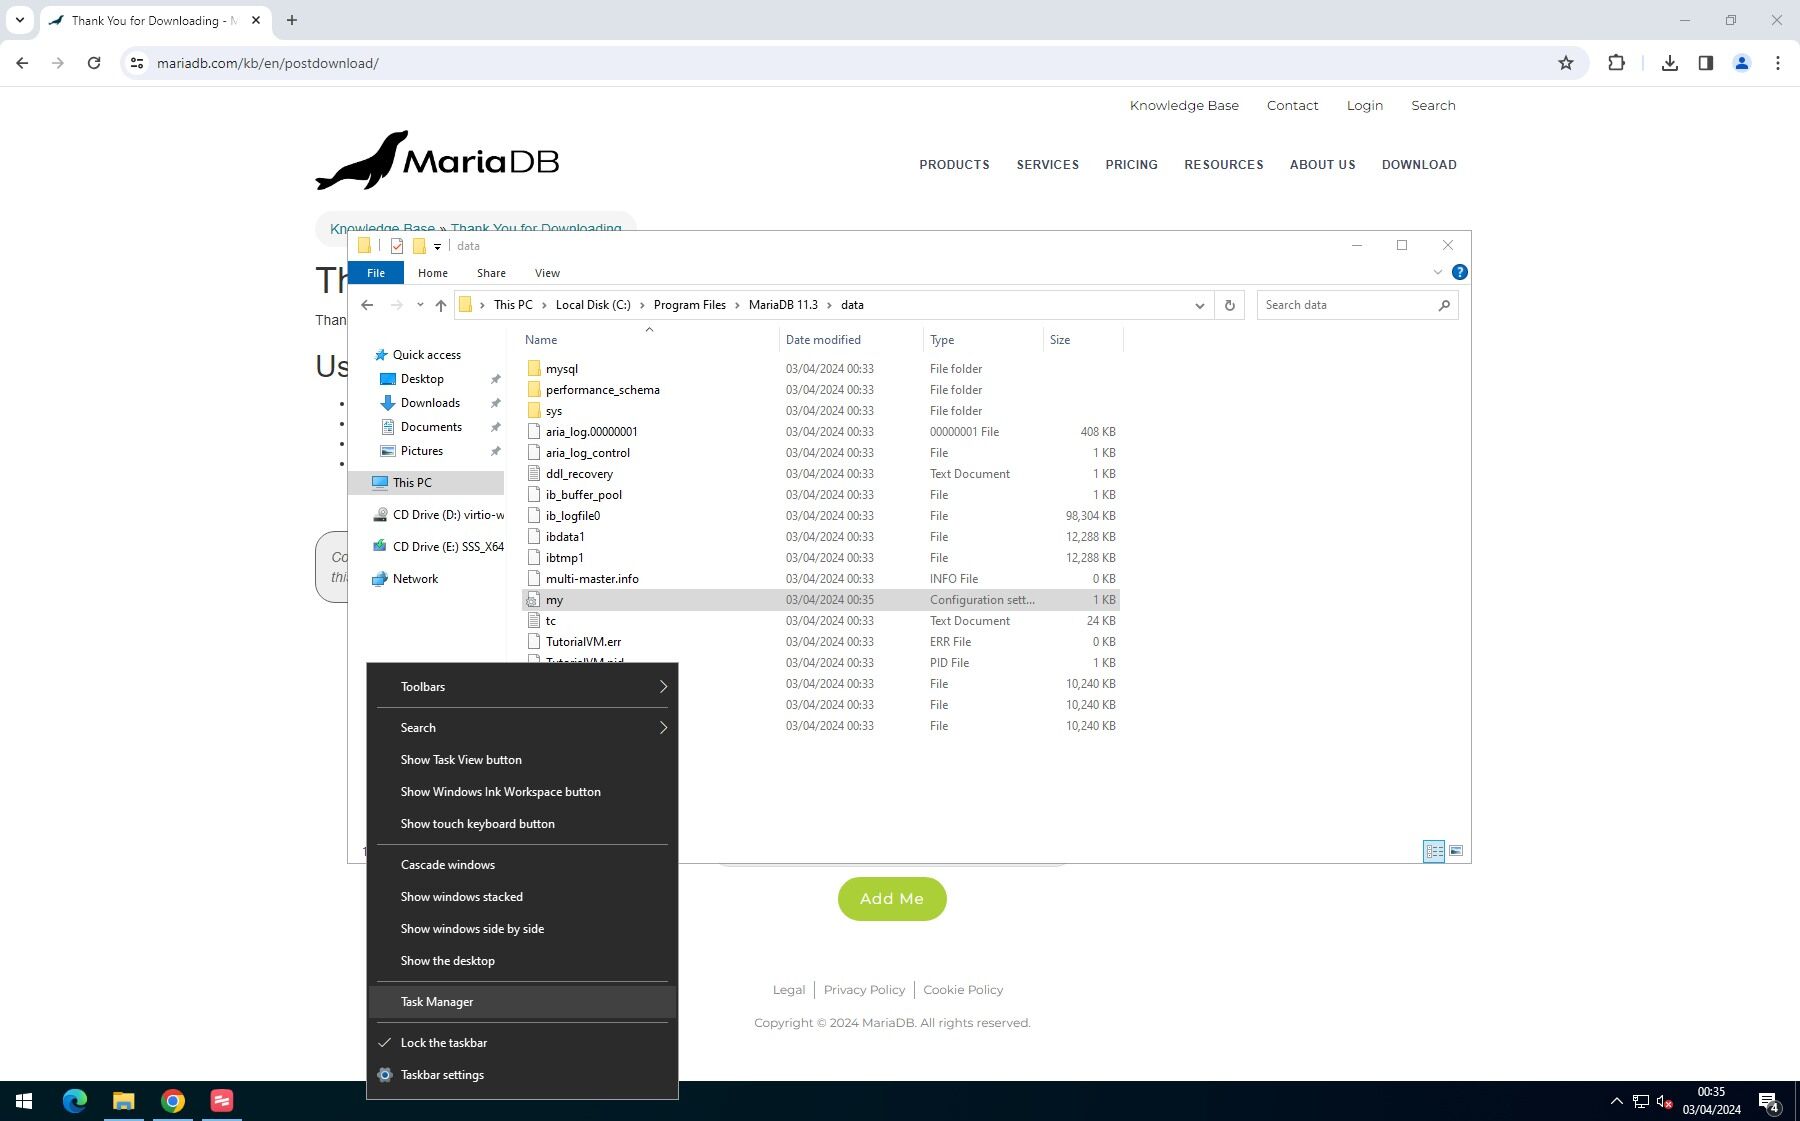
Task: Click Local Disk (C:) in address breadcrumb
Action: tap(593, 305)
